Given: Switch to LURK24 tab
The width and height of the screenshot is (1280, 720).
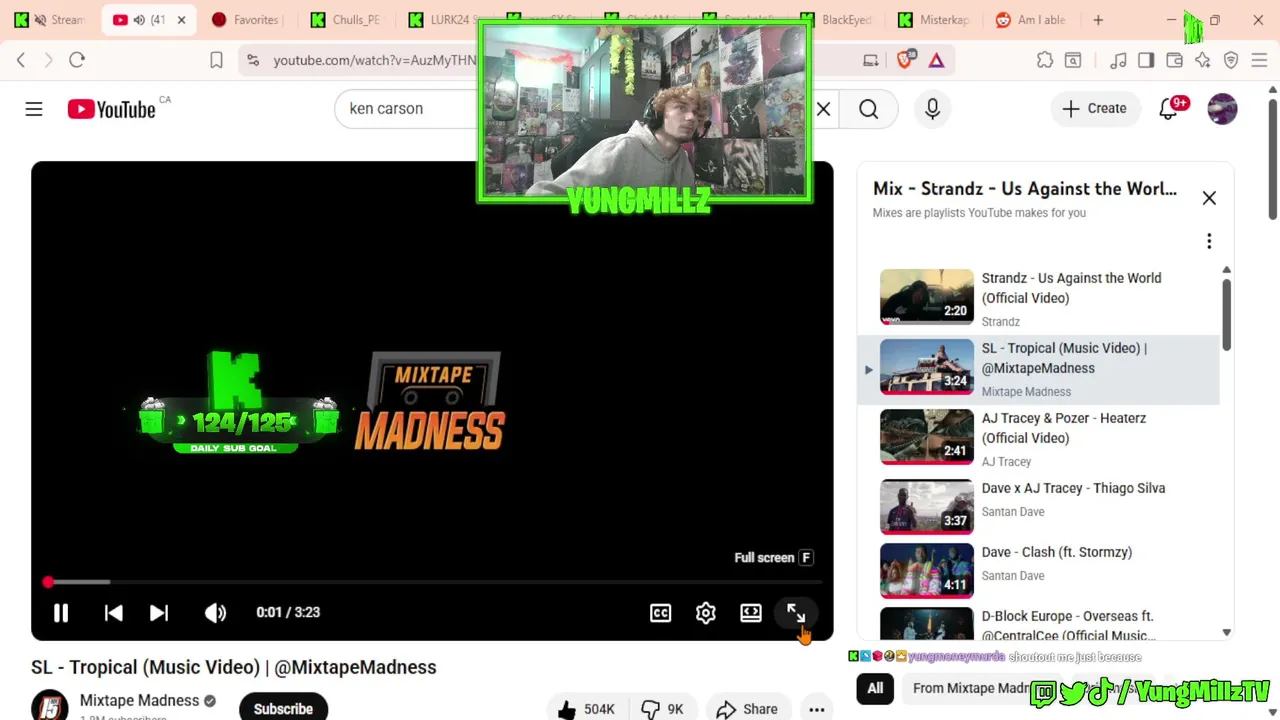Looking at the screenshot, I should 440,20.
